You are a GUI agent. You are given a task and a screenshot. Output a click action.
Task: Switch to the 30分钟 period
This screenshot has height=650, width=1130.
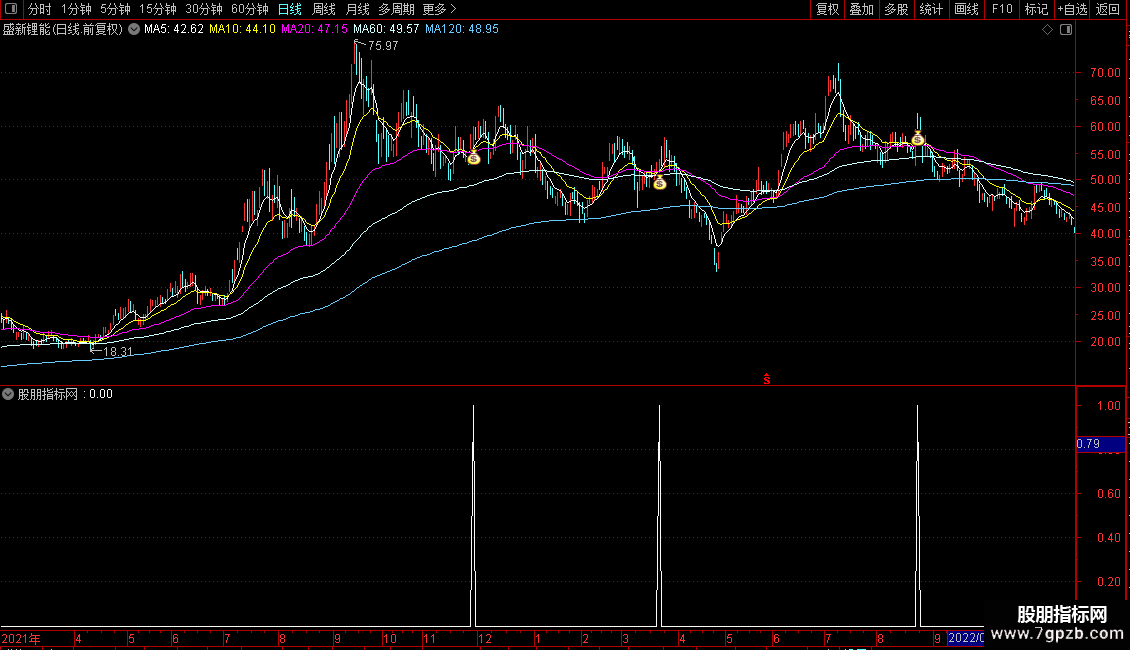pyautogui.click(x=203, y=9)
